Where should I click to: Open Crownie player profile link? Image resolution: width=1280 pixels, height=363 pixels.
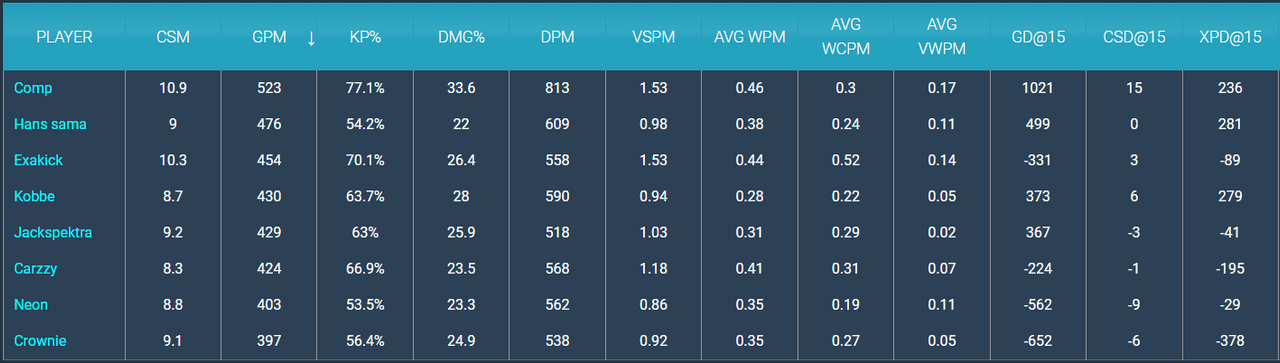[40, 340]
